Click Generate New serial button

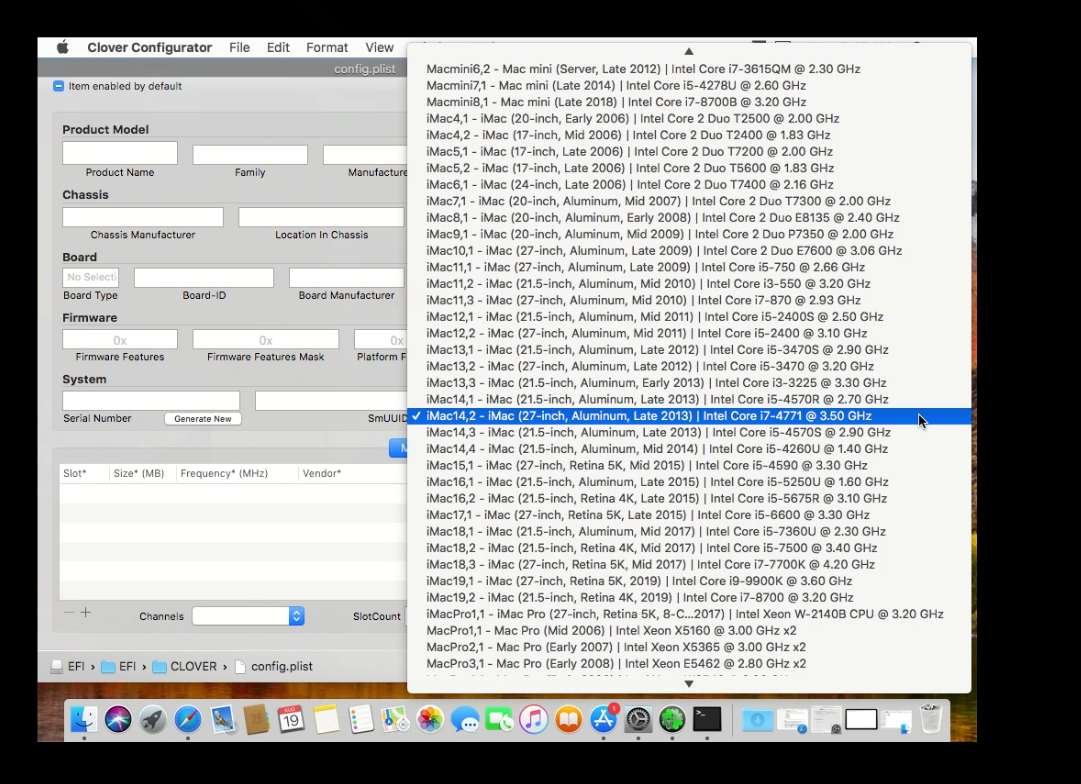pyautogui.click(x=203, y=419)
